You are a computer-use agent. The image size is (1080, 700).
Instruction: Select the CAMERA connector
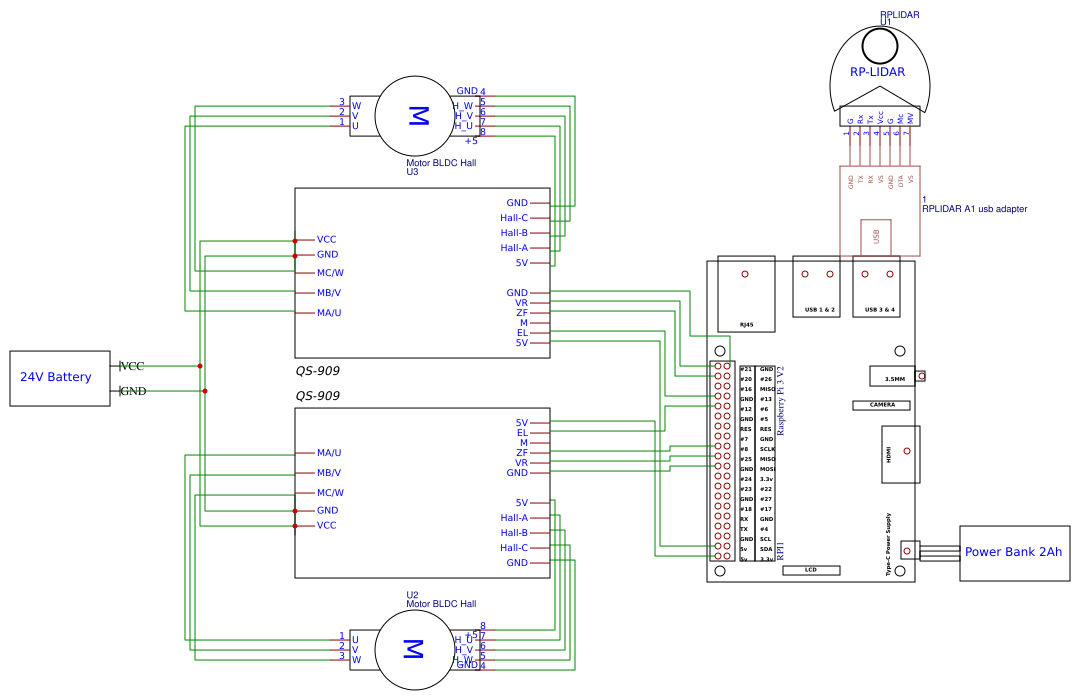(x=882, y=405)
